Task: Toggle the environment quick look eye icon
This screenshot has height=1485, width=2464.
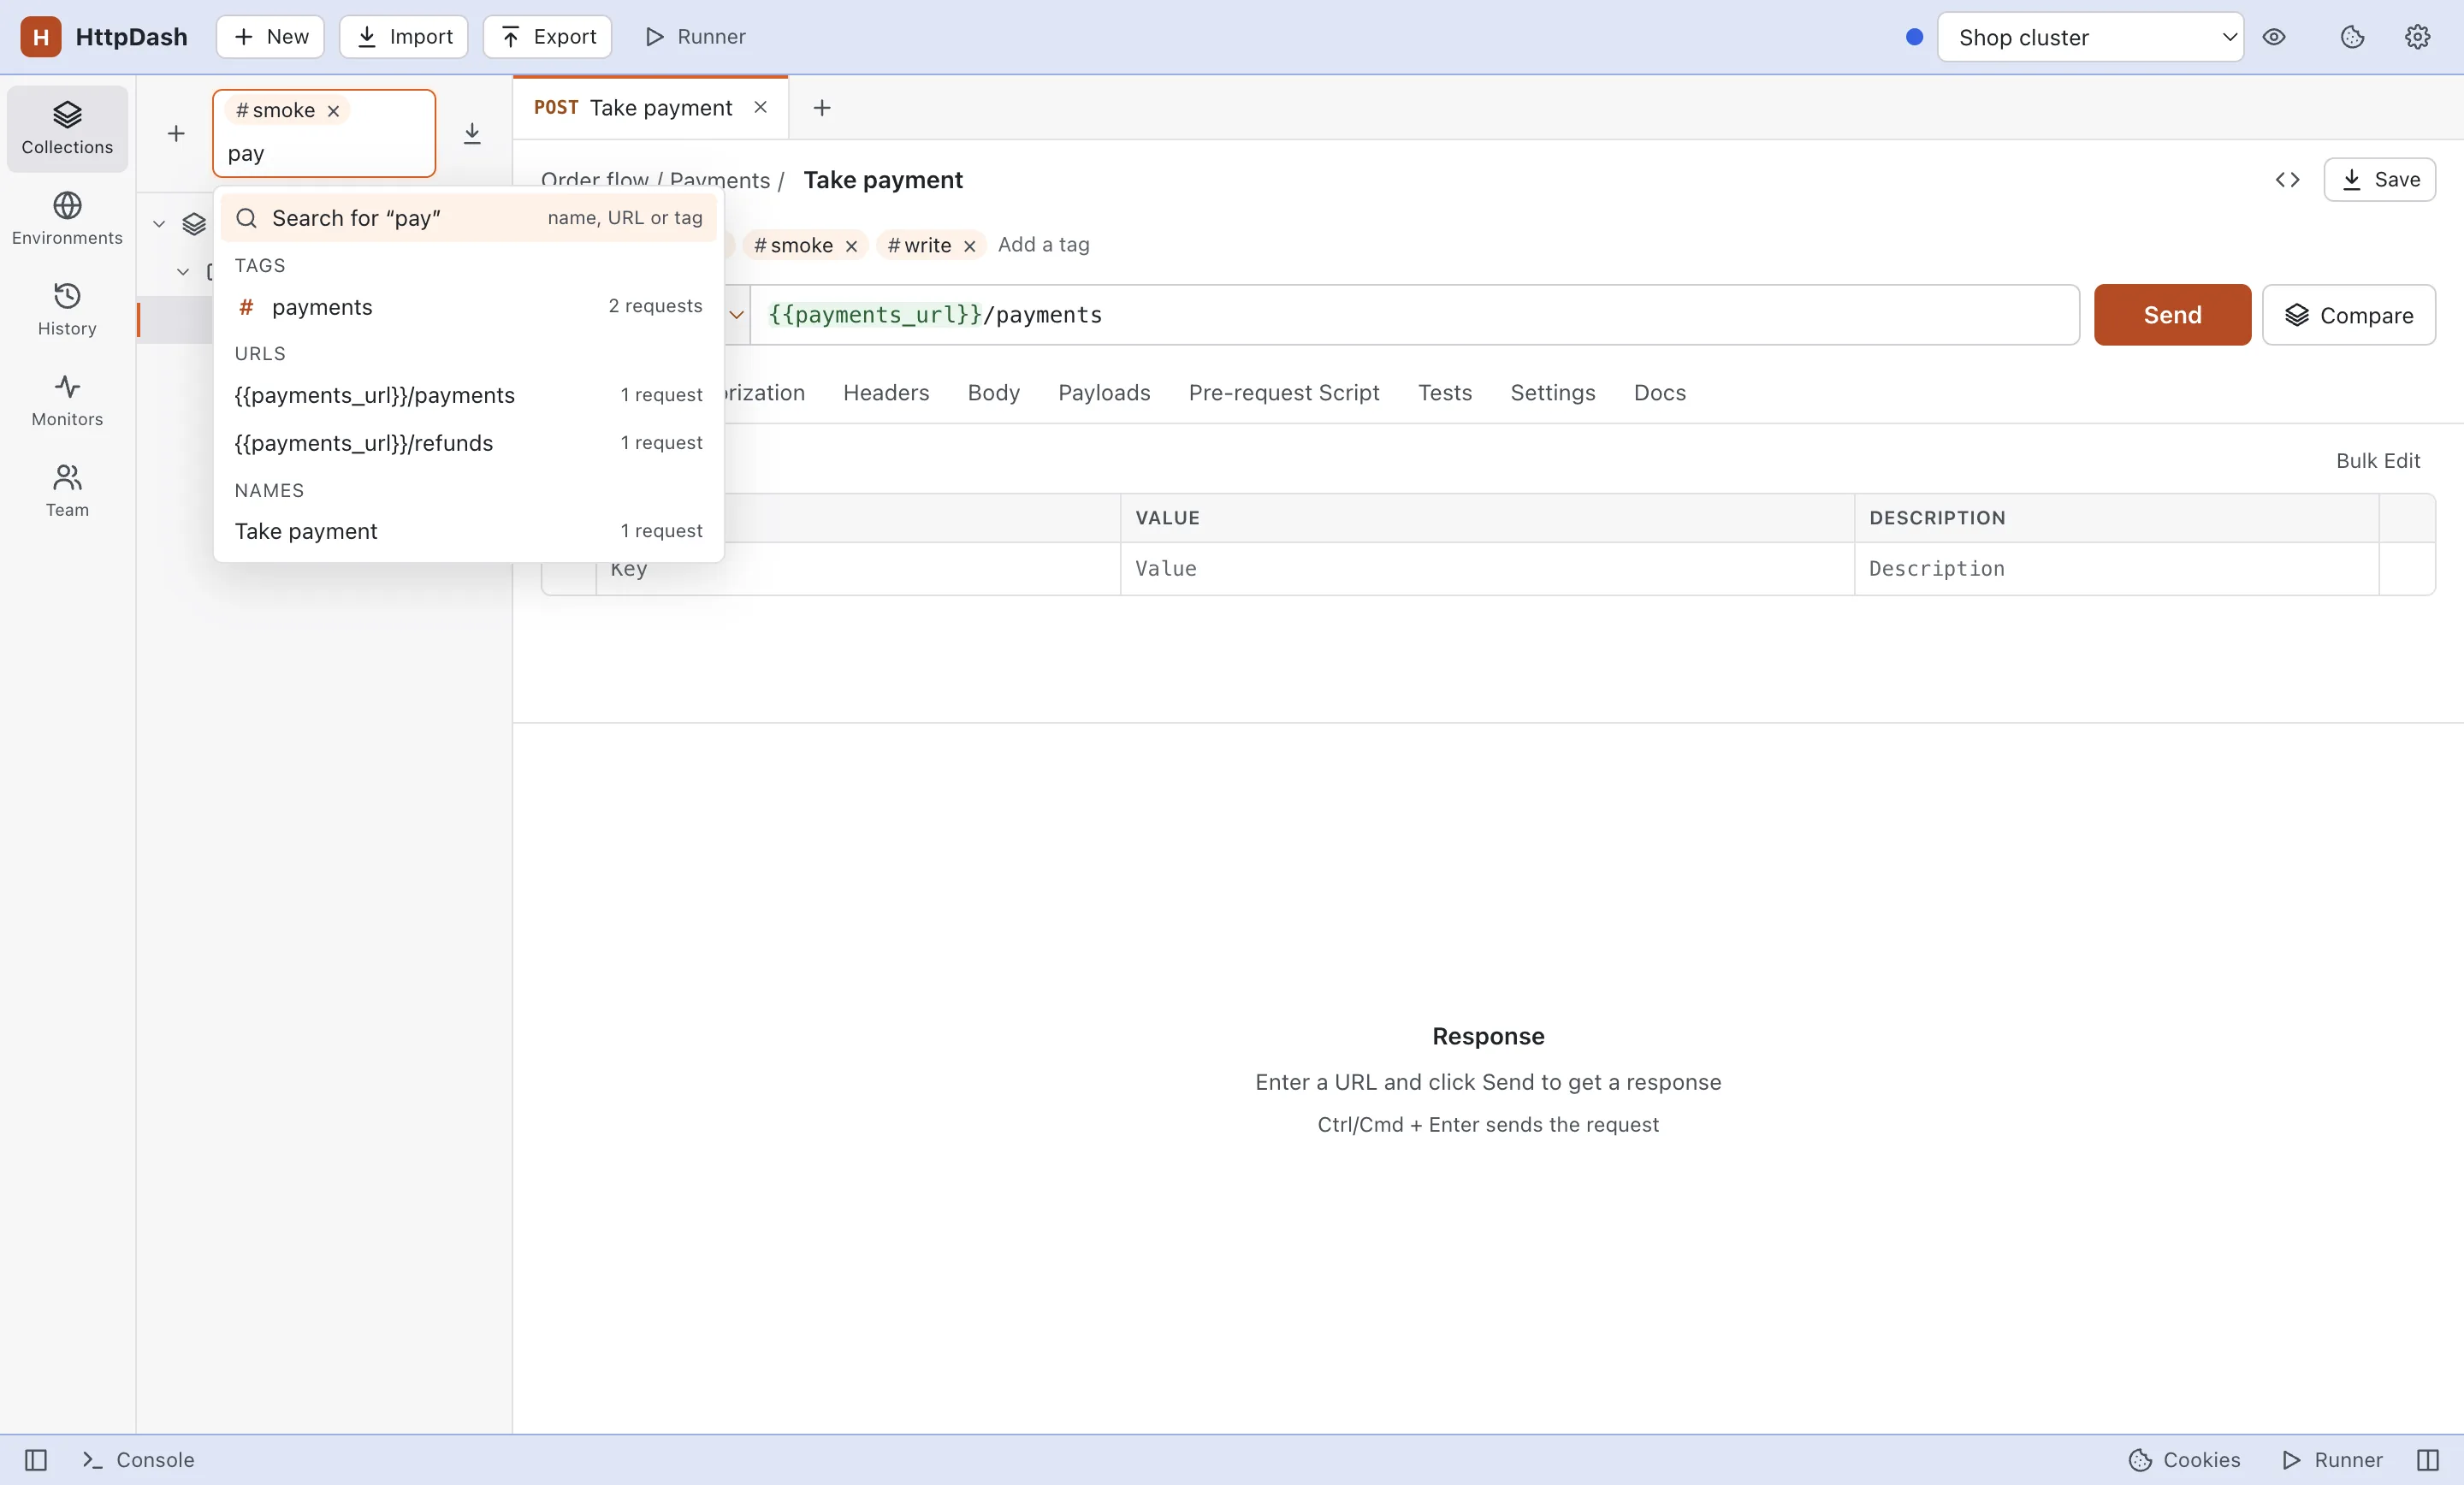Action: pos(2274,37)
